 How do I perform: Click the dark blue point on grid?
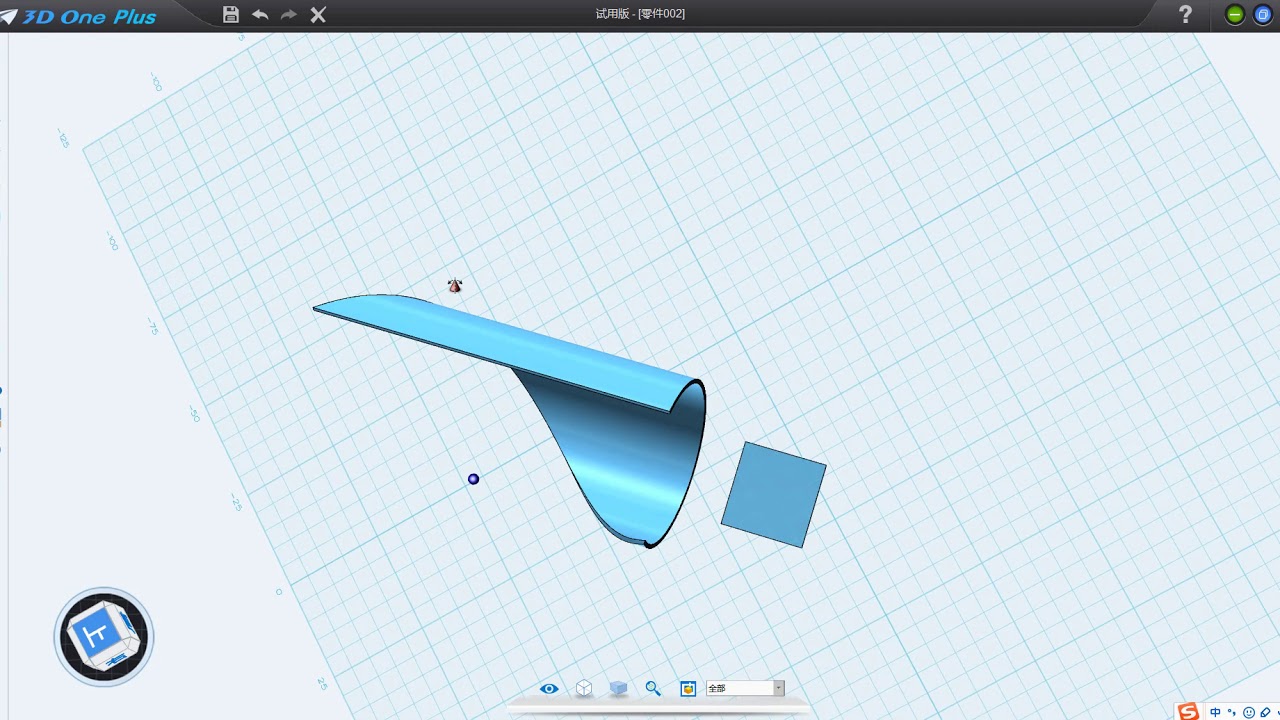pyautogui.click(x=474, y=479)
